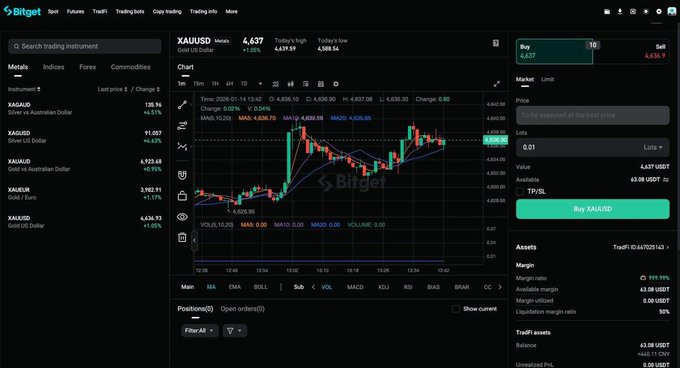Open the chart indicators icon
Screen dimensions: 680x368
pos(275,84)
